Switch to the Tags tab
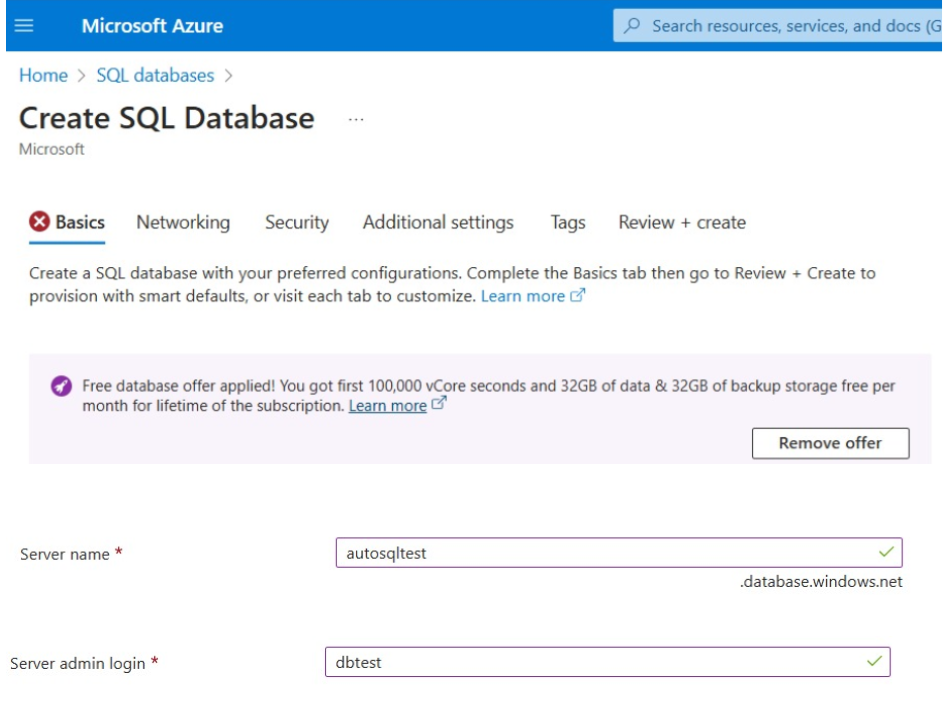 [566, 222]
